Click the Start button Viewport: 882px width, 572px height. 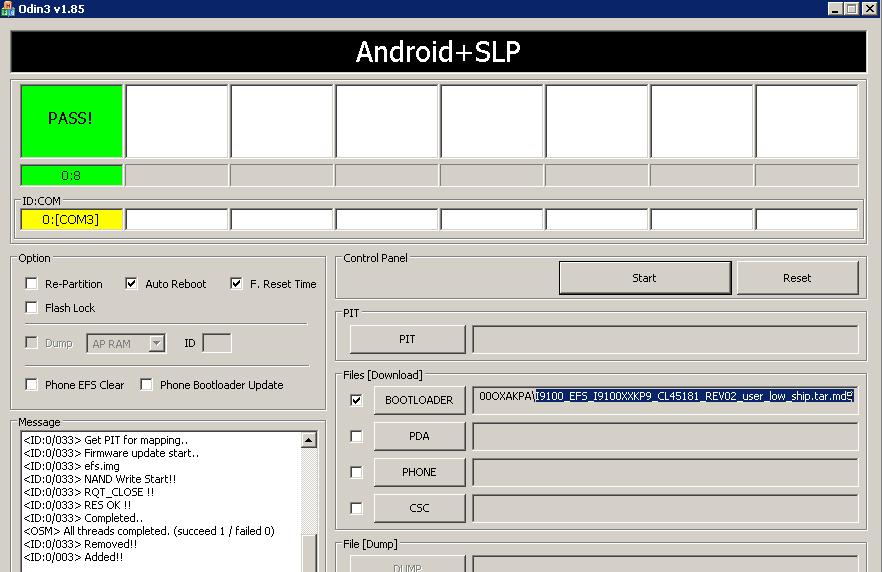pos(645,278)
